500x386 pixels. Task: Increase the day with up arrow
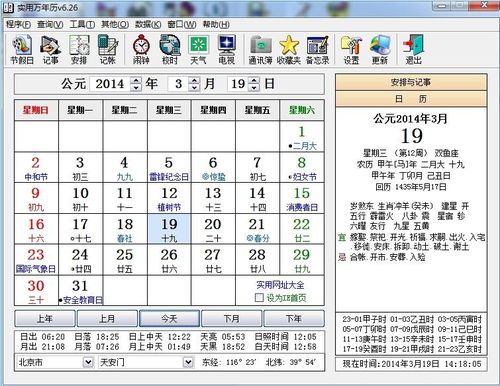(x=254, y=80)
